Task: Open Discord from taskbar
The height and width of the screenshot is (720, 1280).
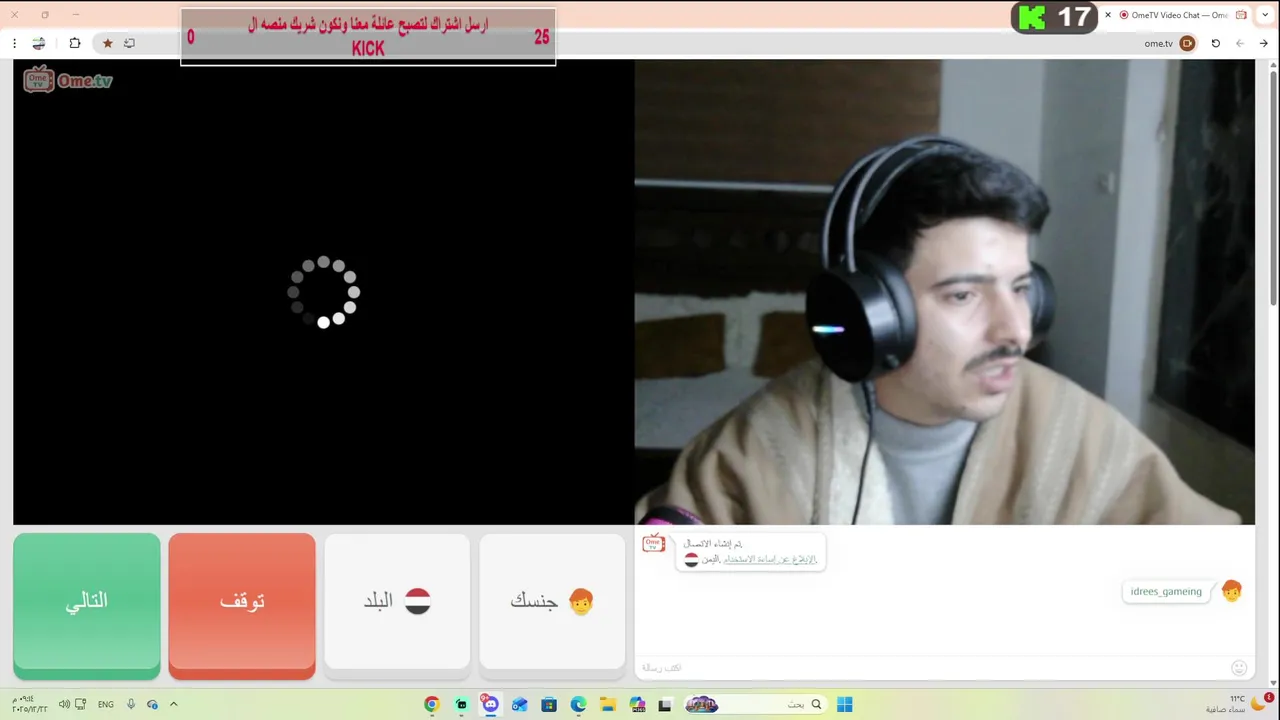Action: [x=490, y=704]
